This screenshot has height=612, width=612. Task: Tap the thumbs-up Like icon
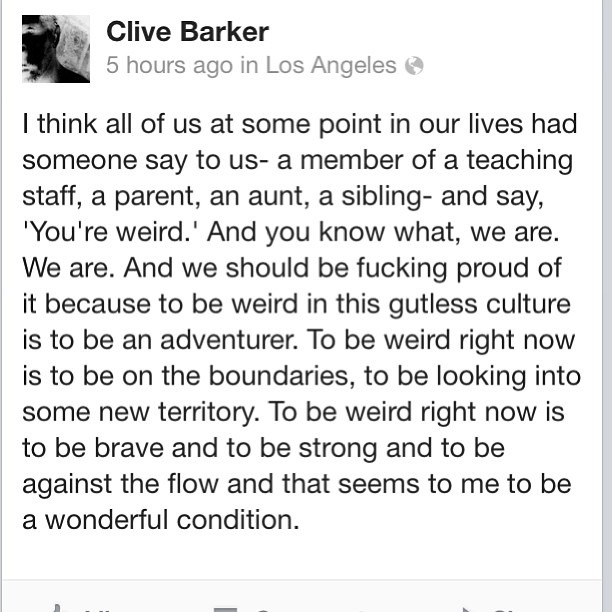tap(59, 608)
